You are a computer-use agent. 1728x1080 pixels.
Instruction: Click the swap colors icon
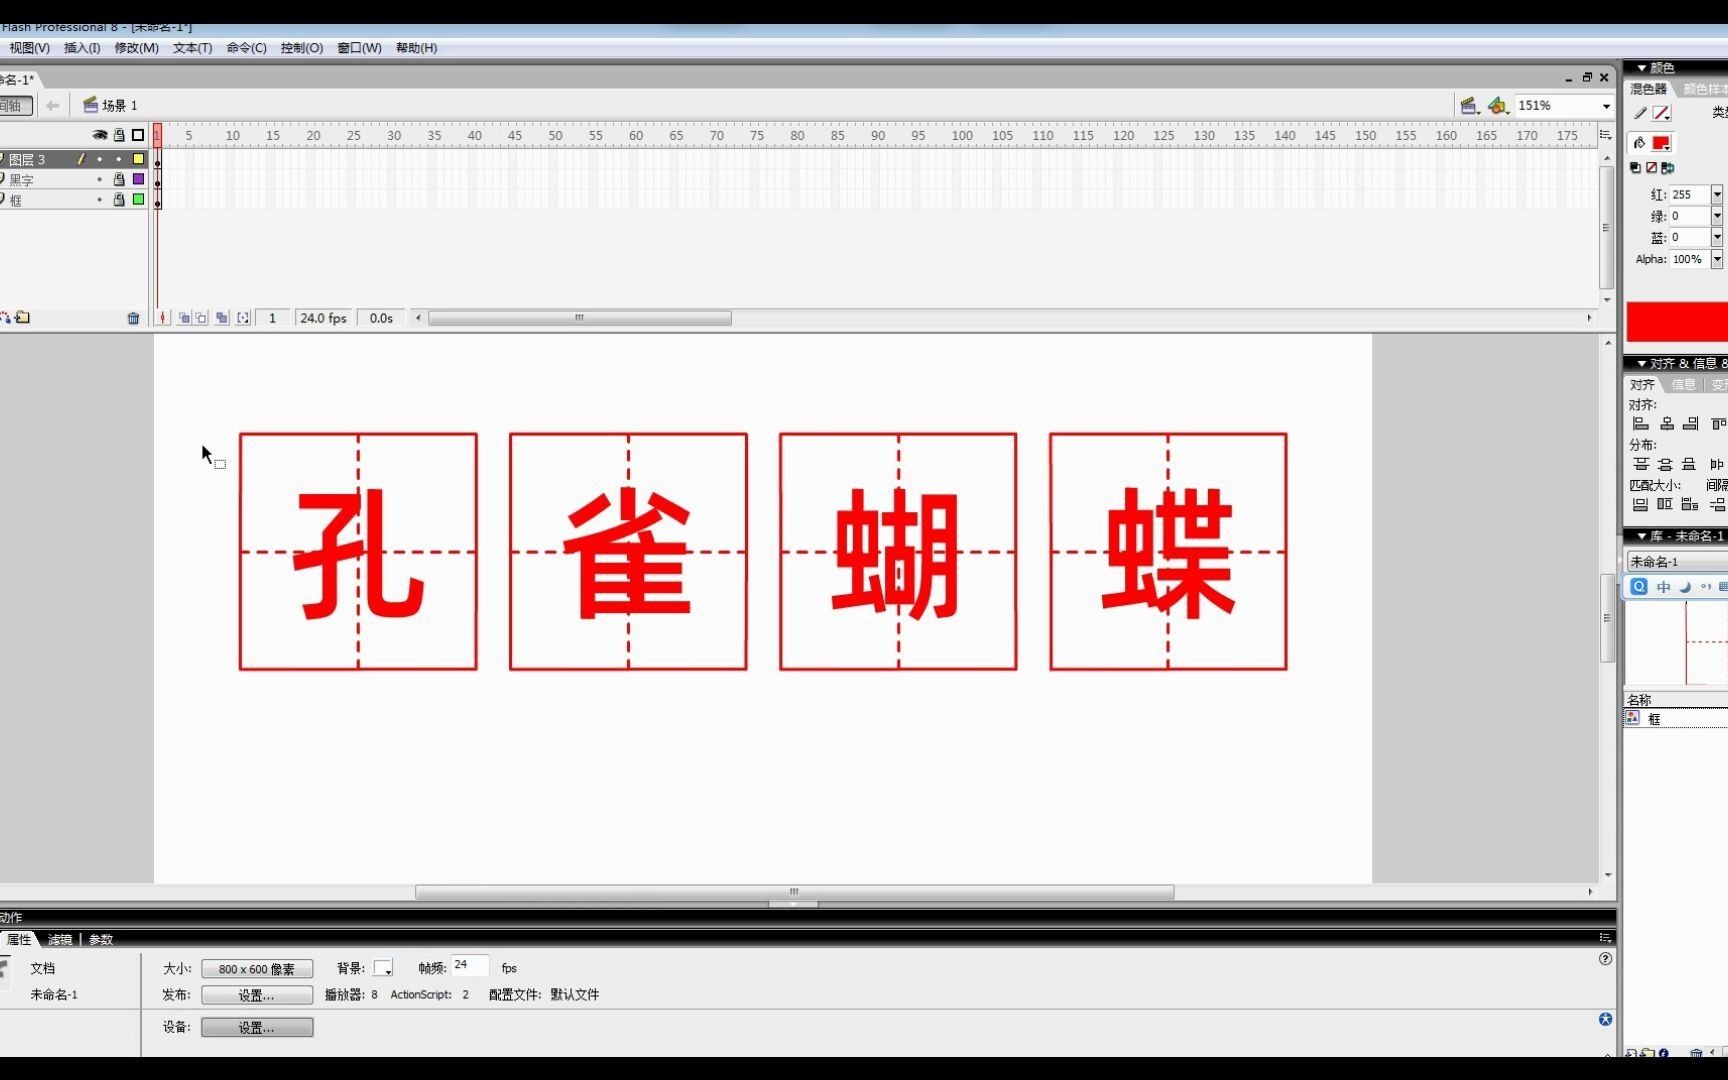(1667, 168)
